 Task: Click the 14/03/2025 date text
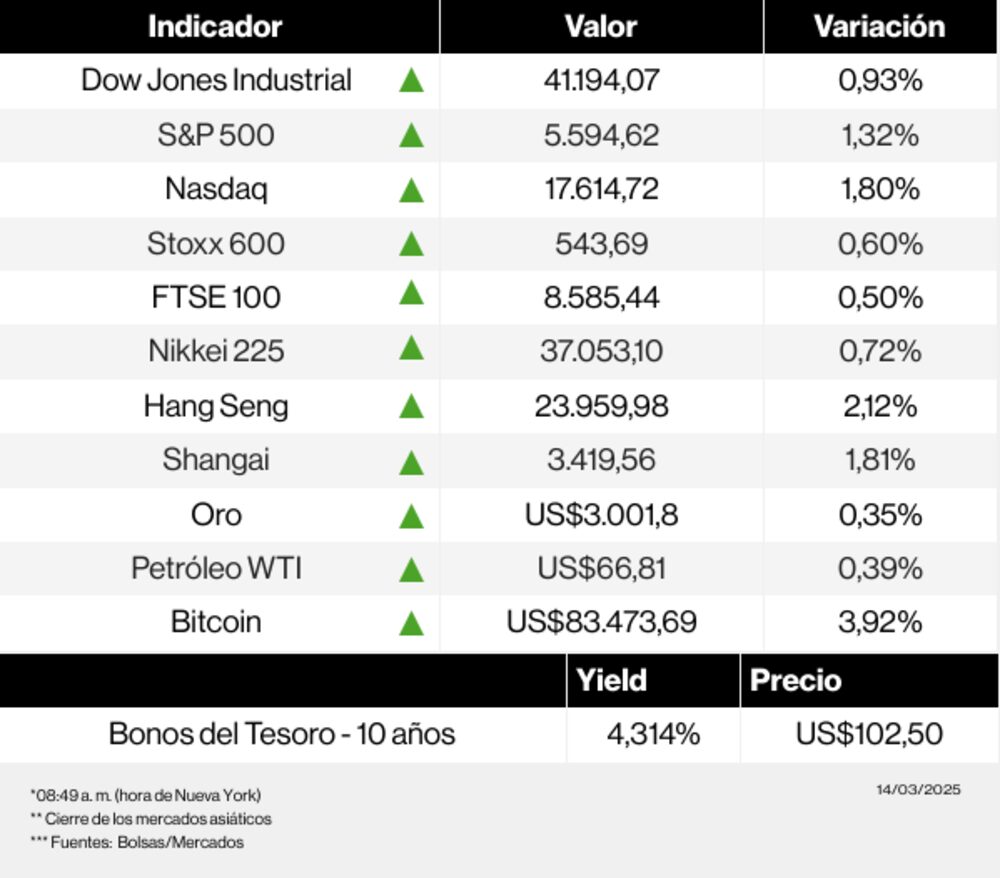point(918,790)
